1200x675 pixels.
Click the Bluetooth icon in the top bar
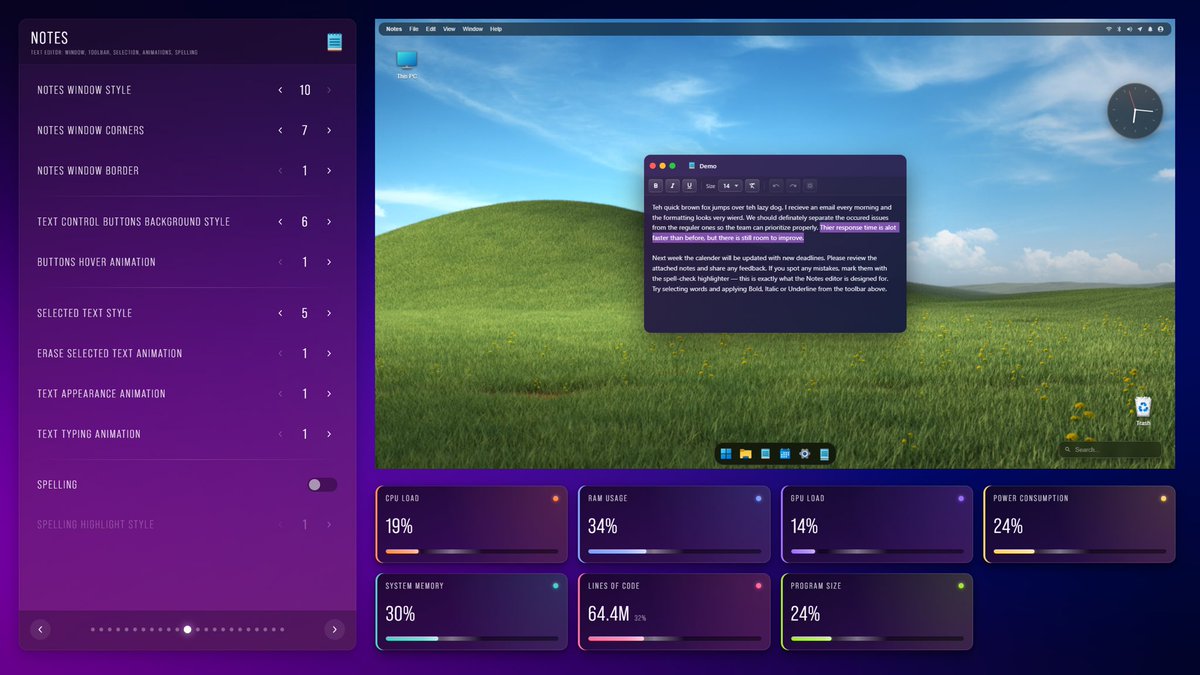pos(1119,29)
